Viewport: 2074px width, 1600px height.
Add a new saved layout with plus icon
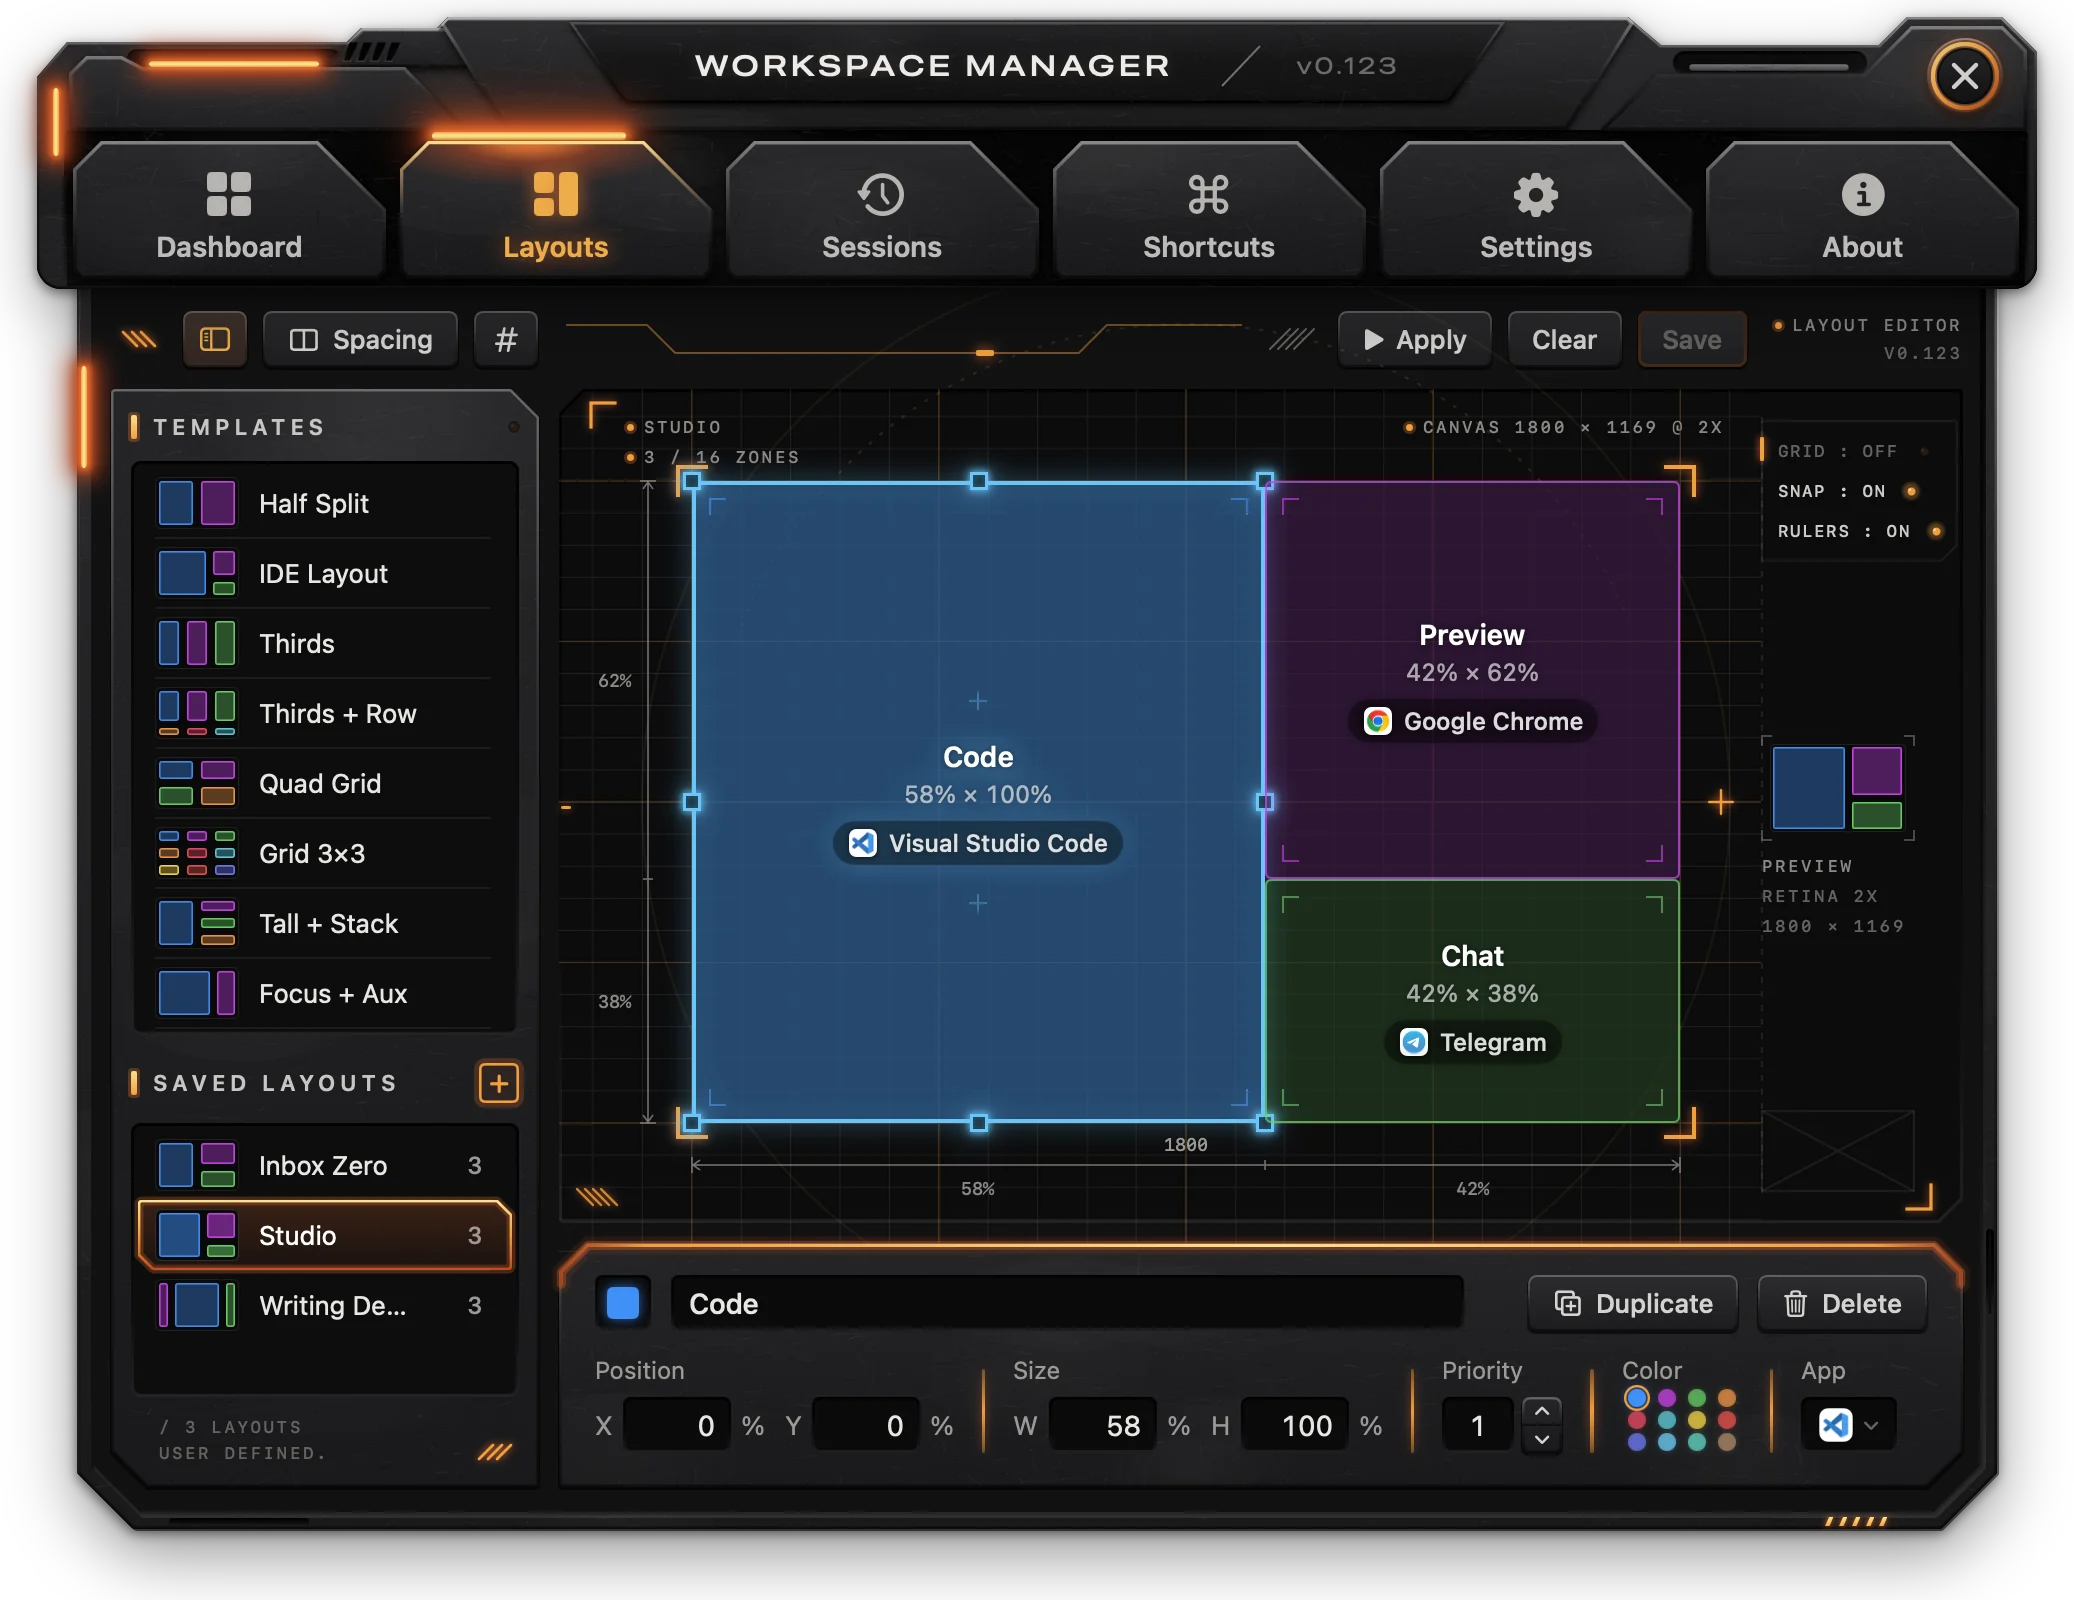coord(499,1083)
